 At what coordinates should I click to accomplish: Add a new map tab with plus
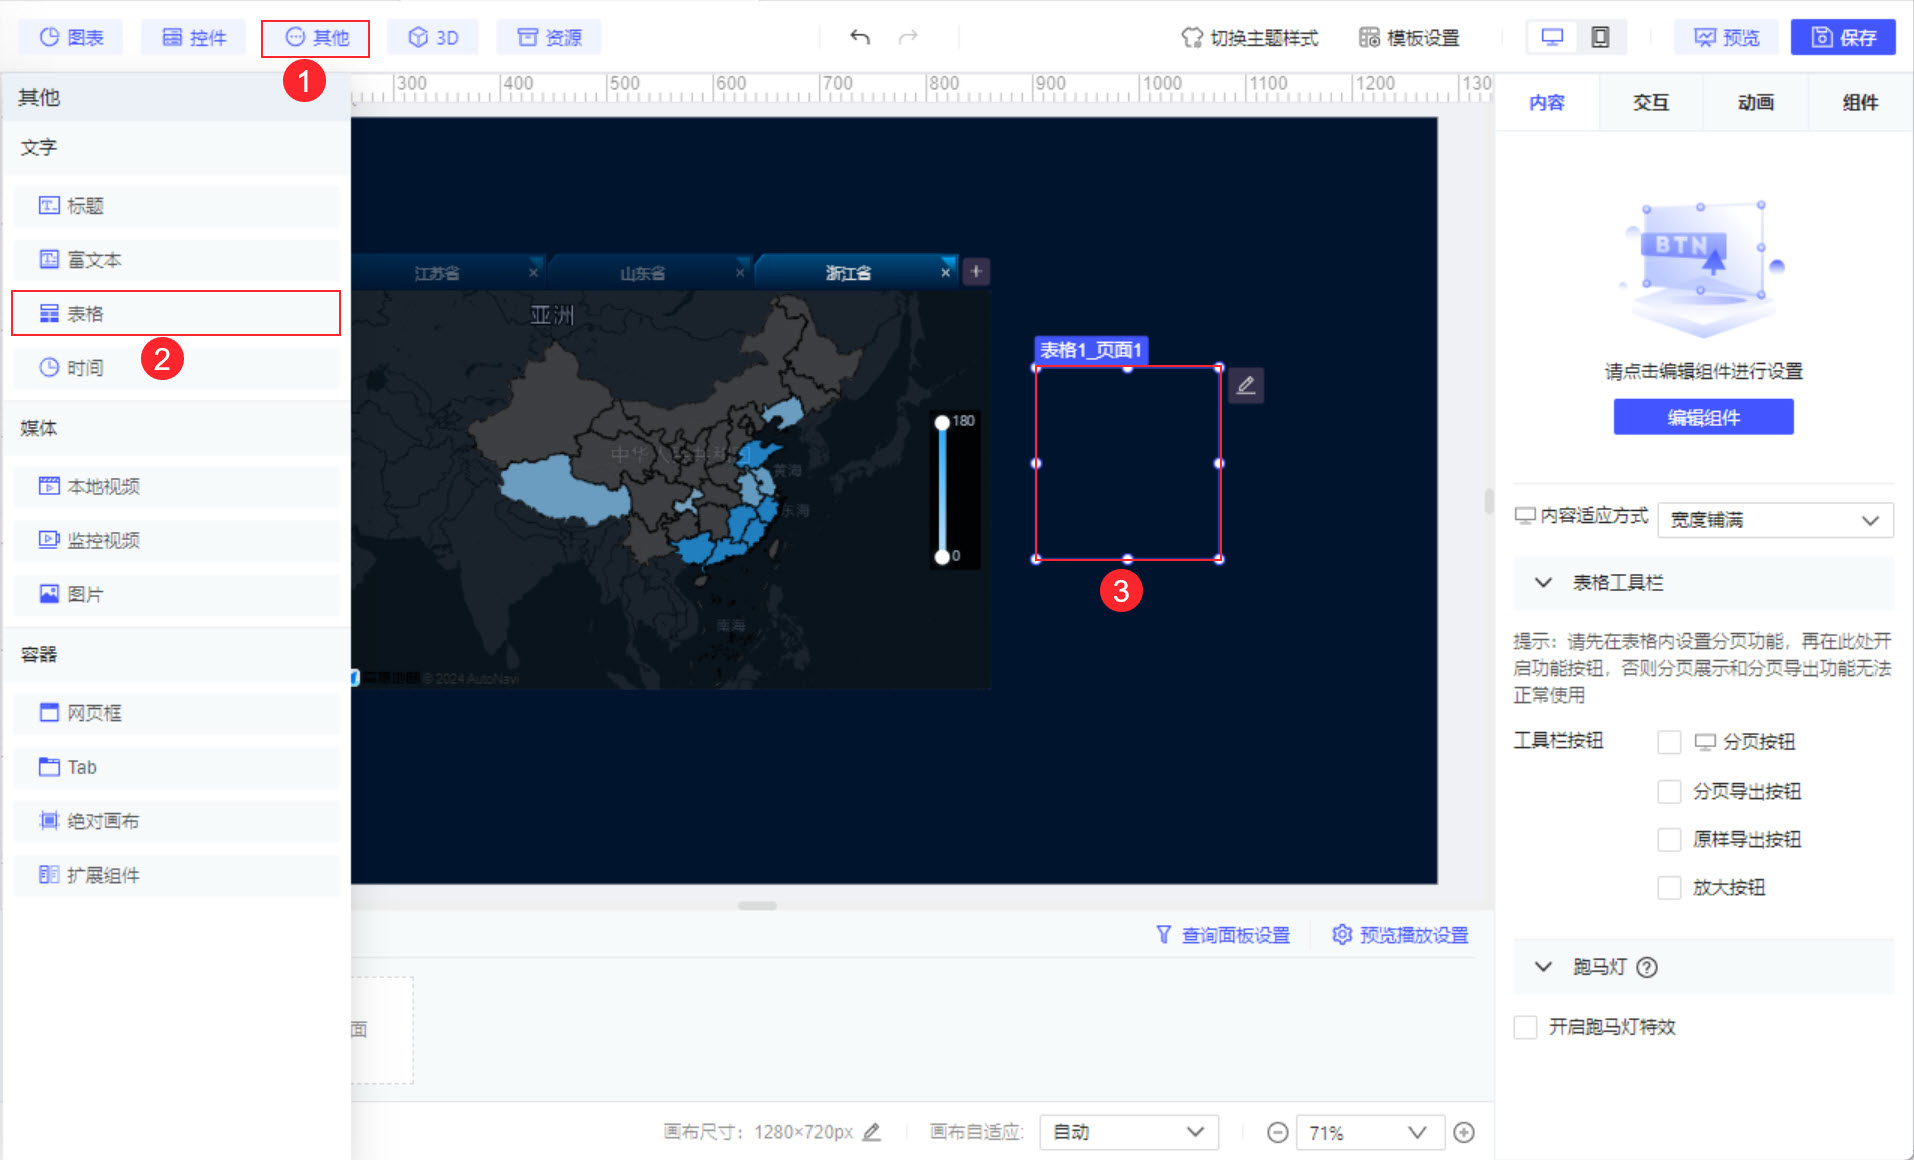pos(976,271)
